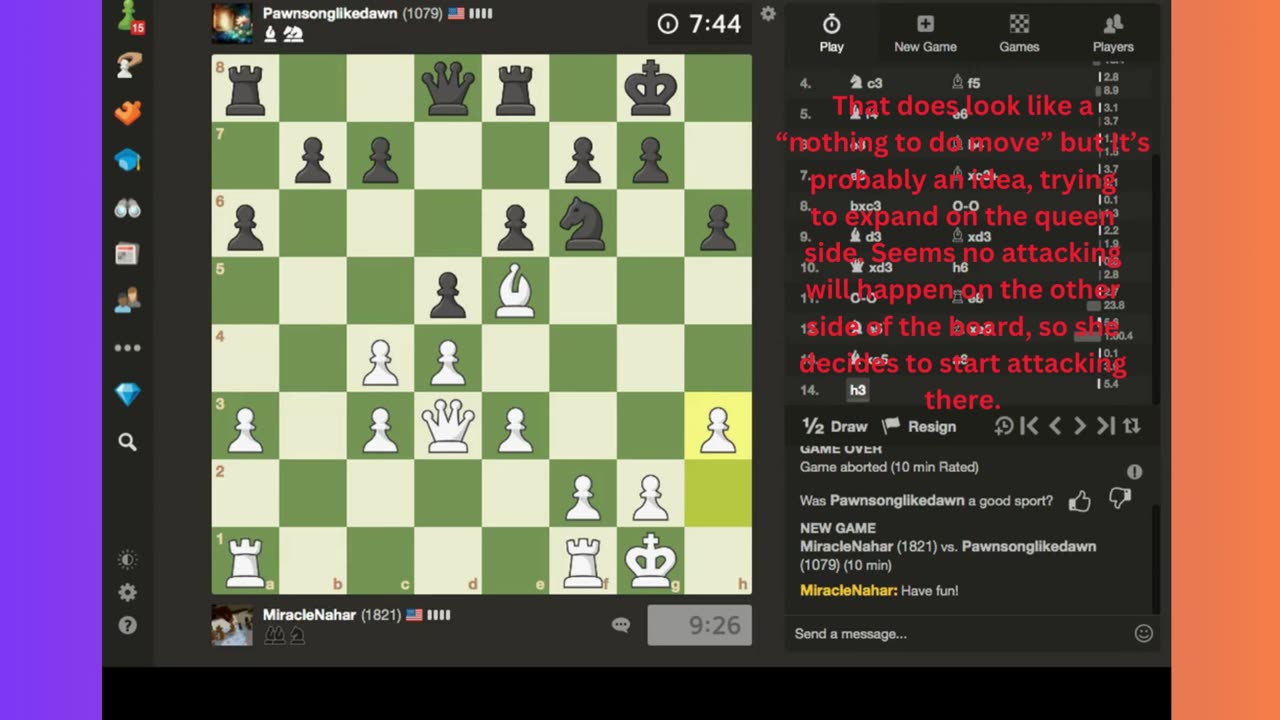This screenshot has height=720, width=1280.
Task: Click the black queen on d8
Action: click(447, 88)
